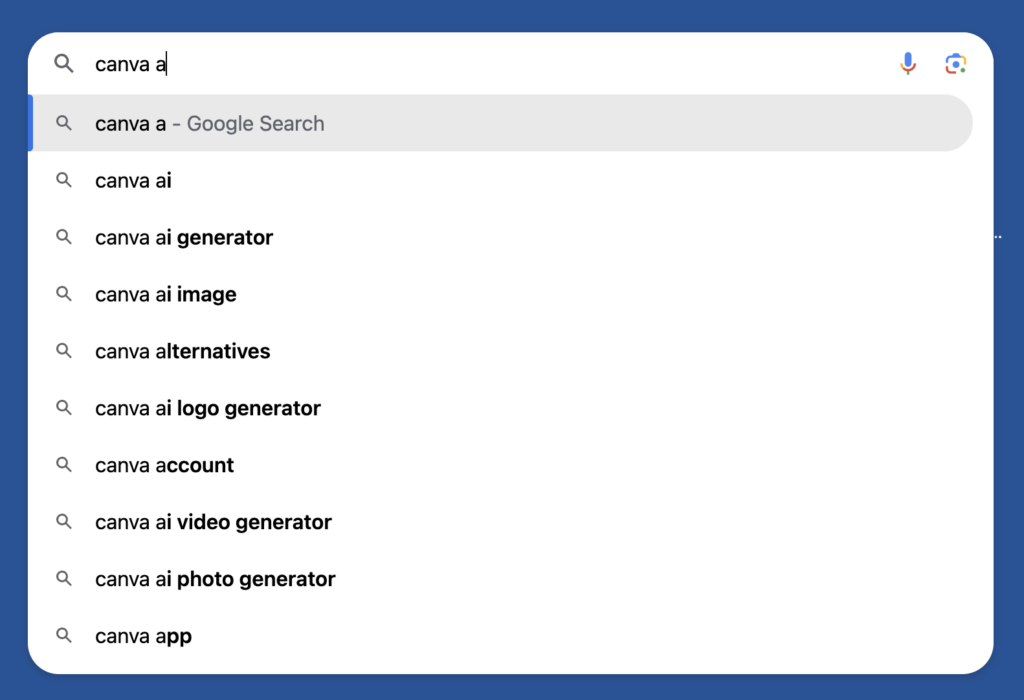Open the 'canva app' suggestion
This screenshot has height=700, width=1024.
click(x=143, y=636)
